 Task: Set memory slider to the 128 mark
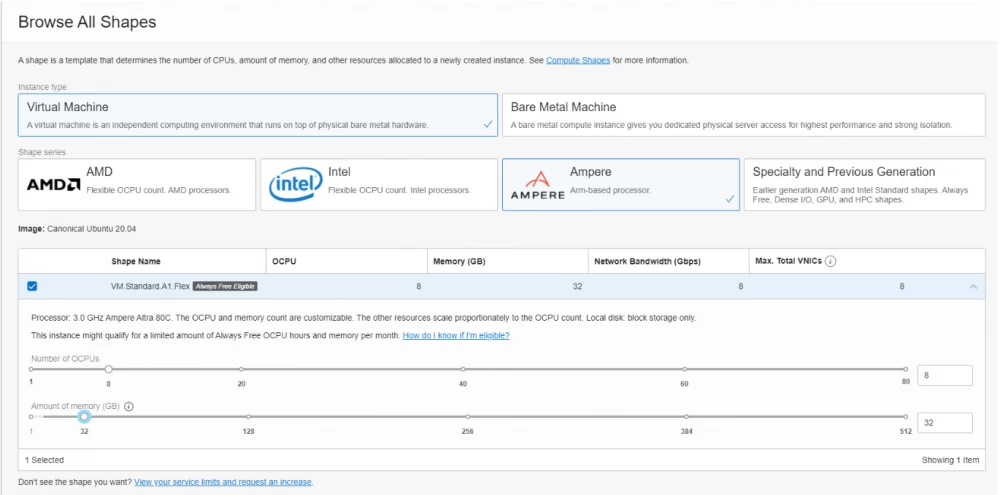pyautogui.click(x=249, y=417)
